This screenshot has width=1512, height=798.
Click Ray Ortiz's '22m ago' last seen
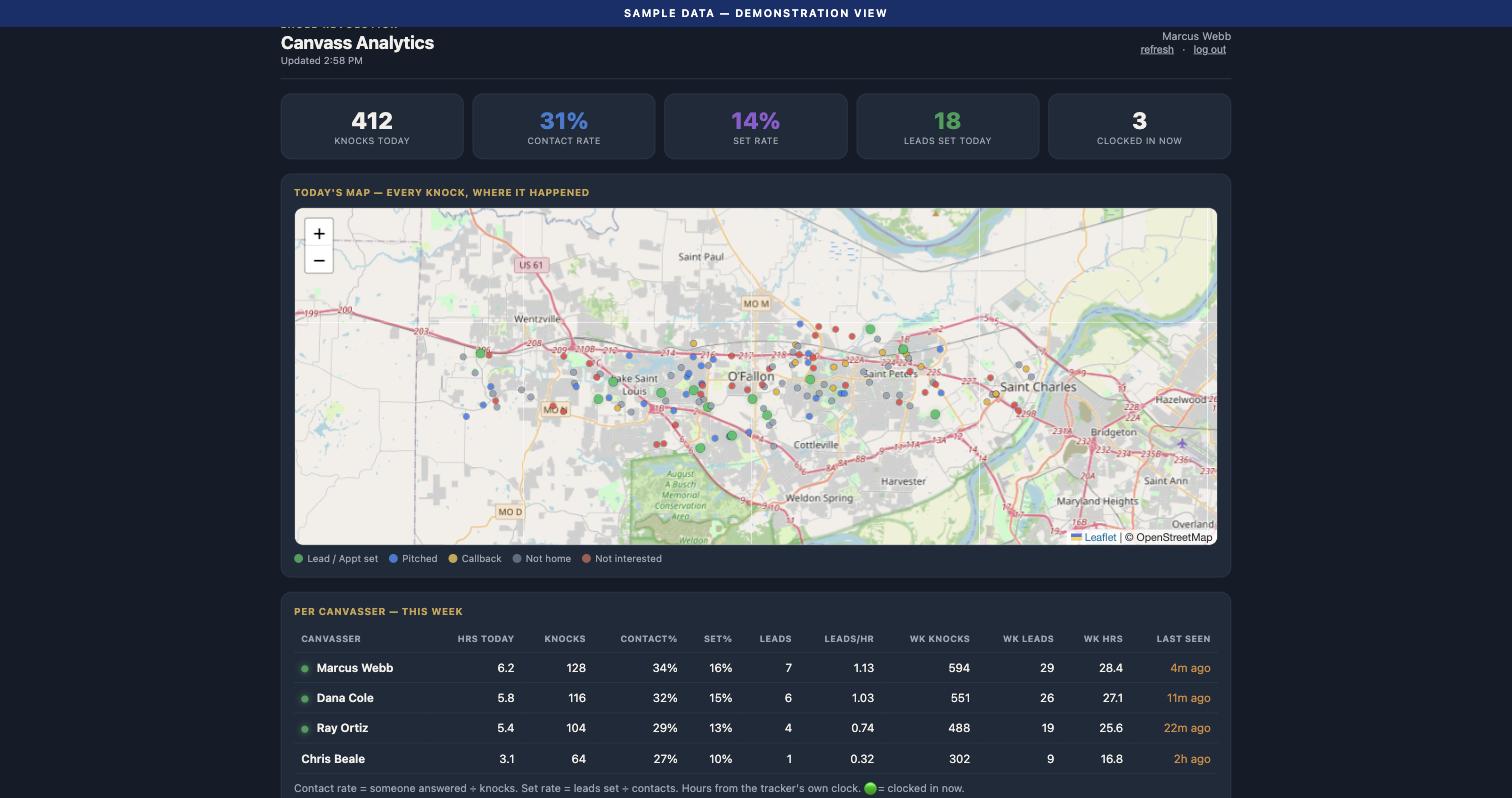coord(1187,728)
